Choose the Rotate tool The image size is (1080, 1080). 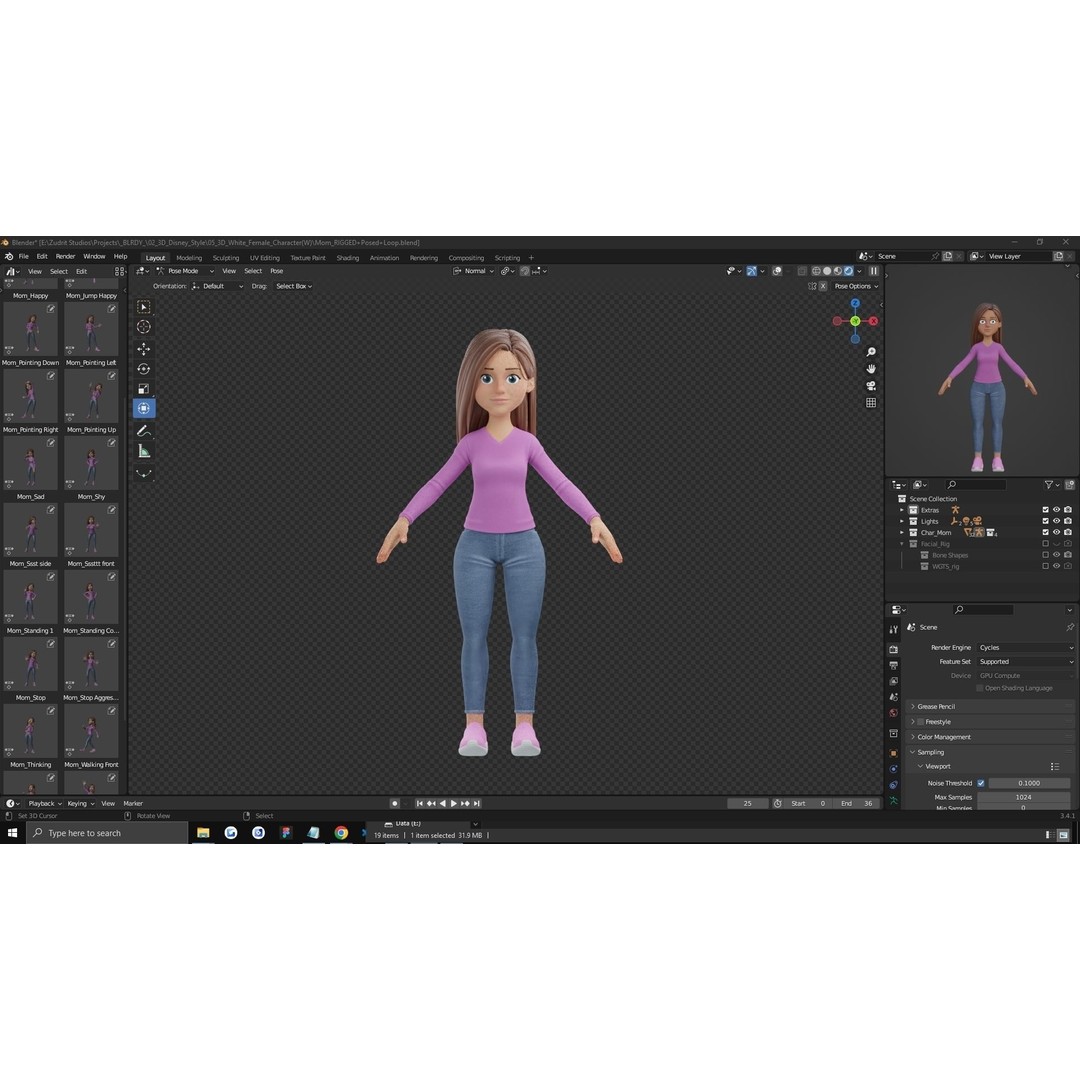(x=143, y=369)
